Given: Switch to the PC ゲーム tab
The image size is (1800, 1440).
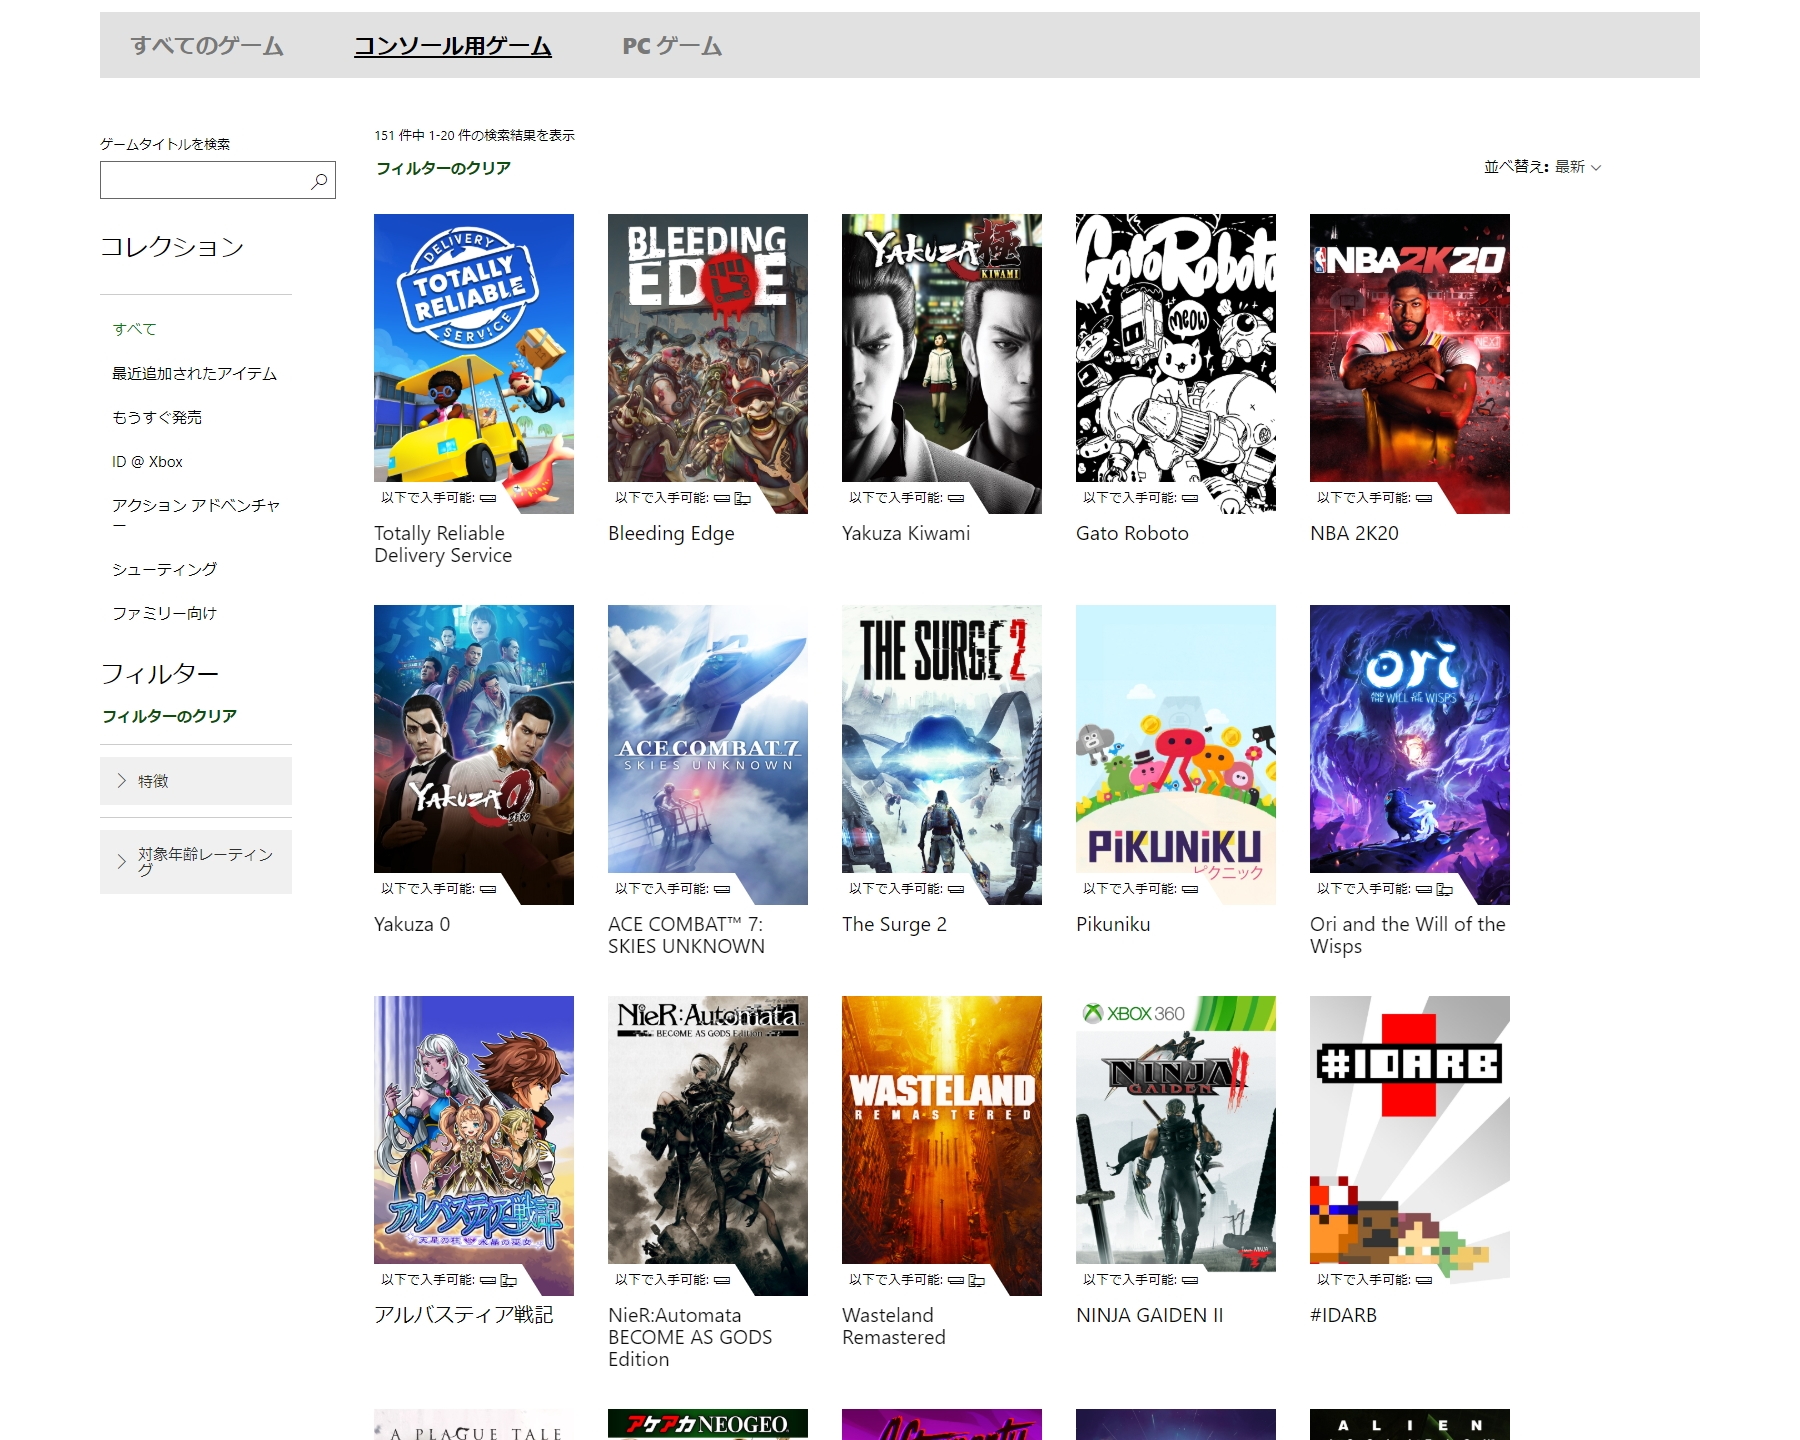Looking at the screenshot, I should (x=672, y=46).
